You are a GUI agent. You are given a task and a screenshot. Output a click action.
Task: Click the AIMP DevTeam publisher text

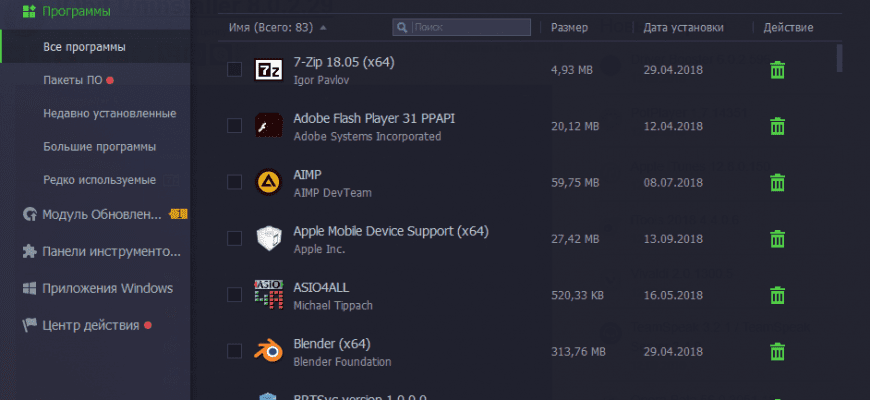[332, 193]
